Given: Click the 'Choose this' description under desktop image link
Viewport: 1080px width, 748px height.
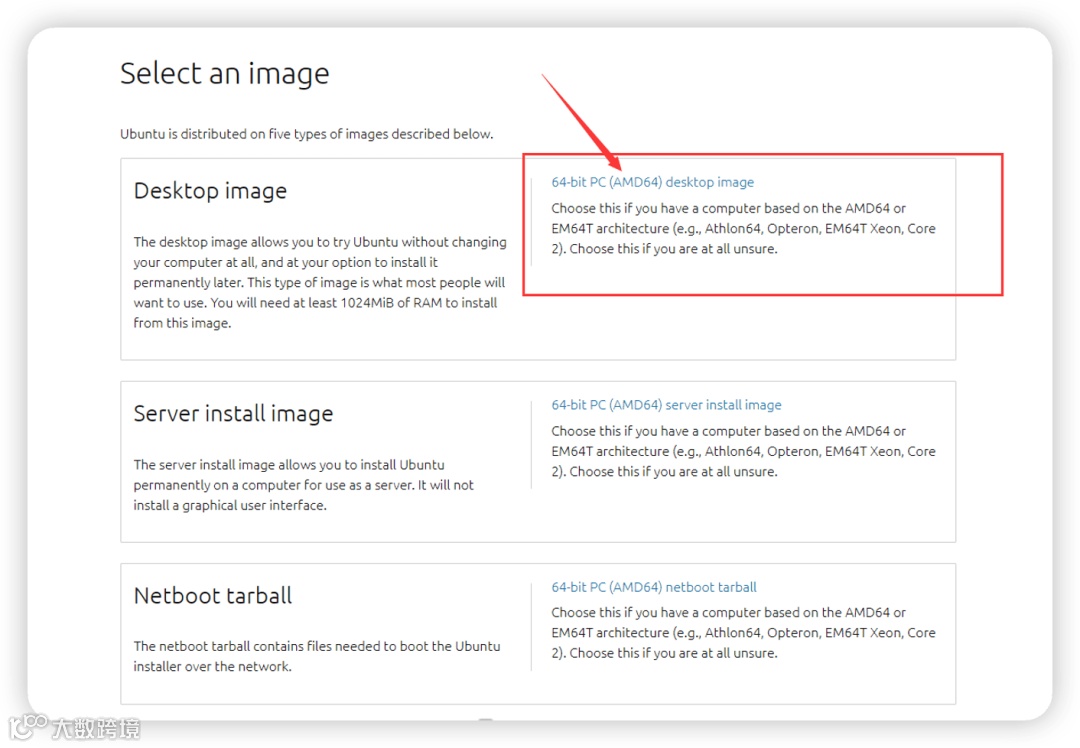Looking at the screenshot, I should point(743,228).
